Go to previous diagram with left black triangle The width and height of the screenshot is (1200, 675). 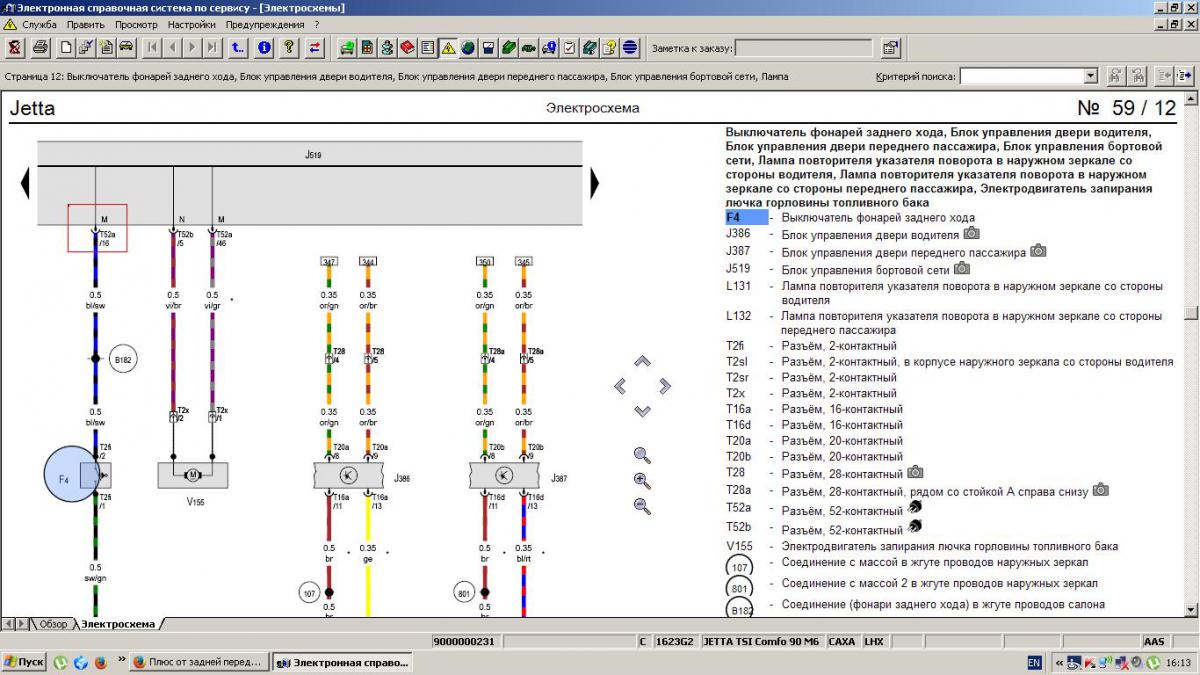pos(25,183)
